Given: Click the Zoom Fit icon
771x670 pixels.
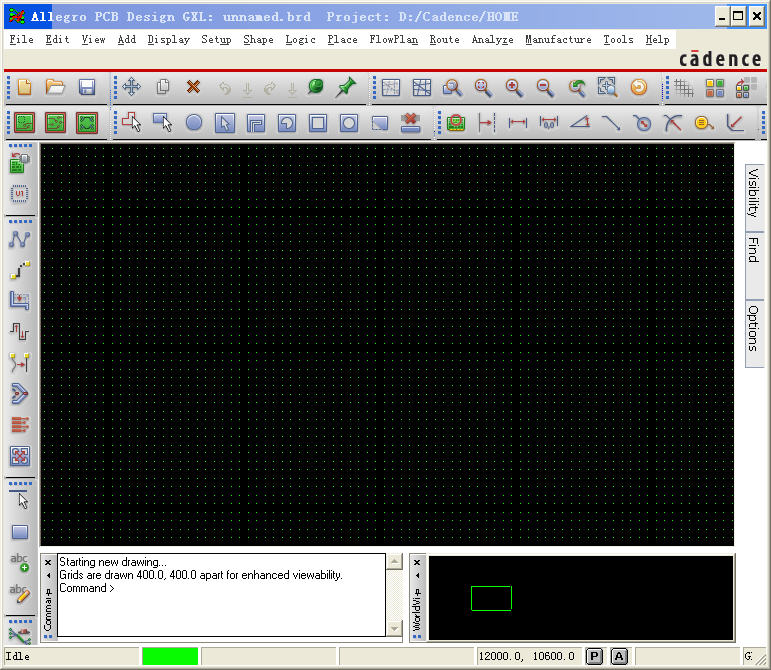Looking at the screenshot, I should coord(482,87).
